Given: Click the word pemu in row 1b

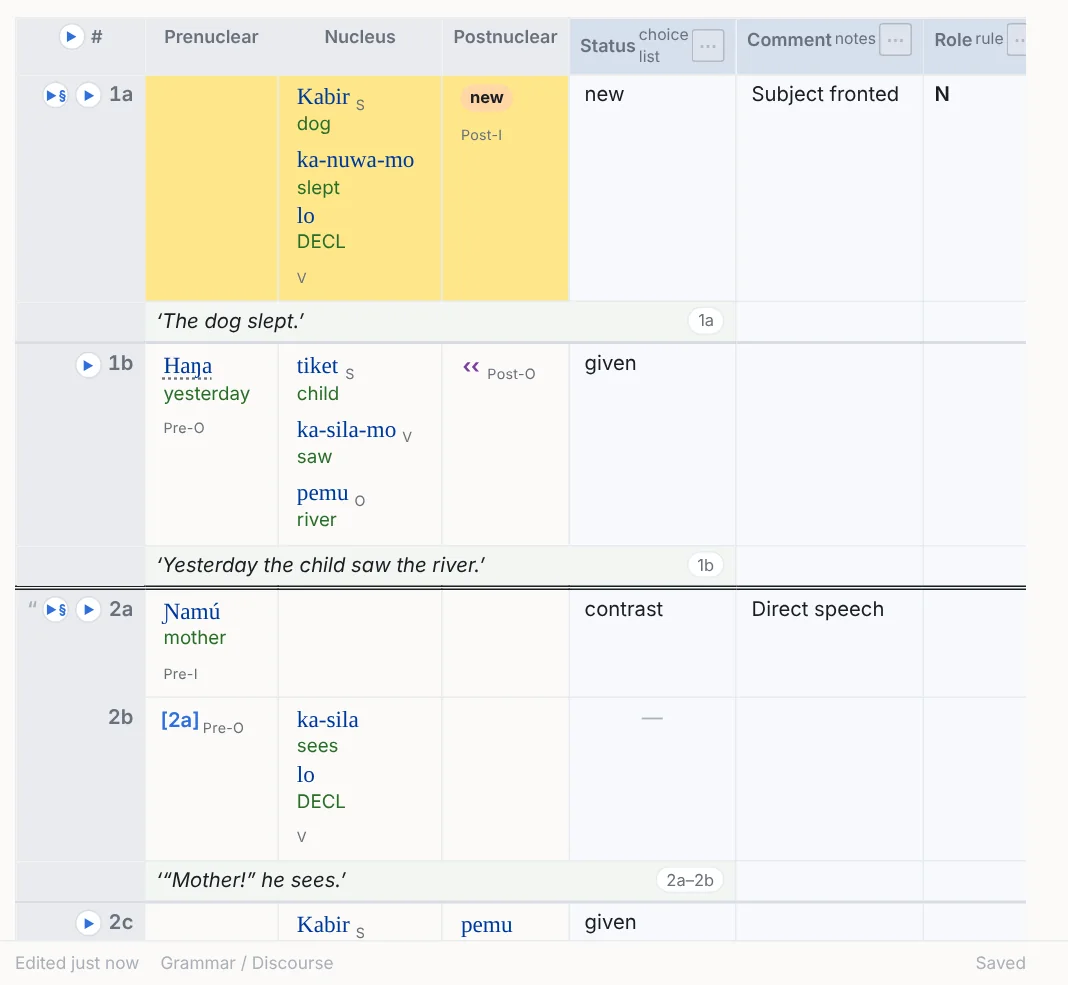Looking at the screenshot, I should pos(323,492).
